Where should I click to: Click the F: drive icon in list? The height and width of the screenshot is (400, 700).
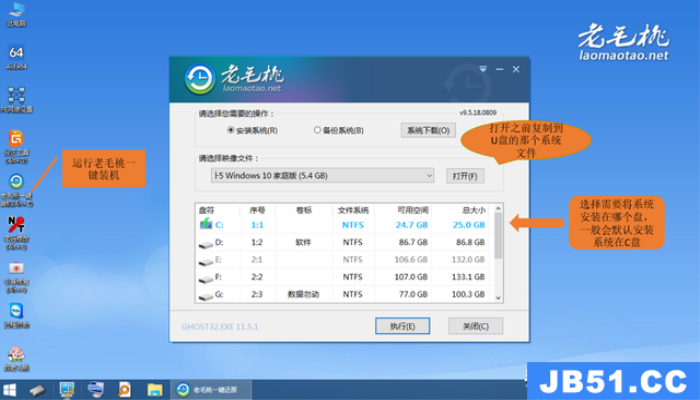point(206,279)
